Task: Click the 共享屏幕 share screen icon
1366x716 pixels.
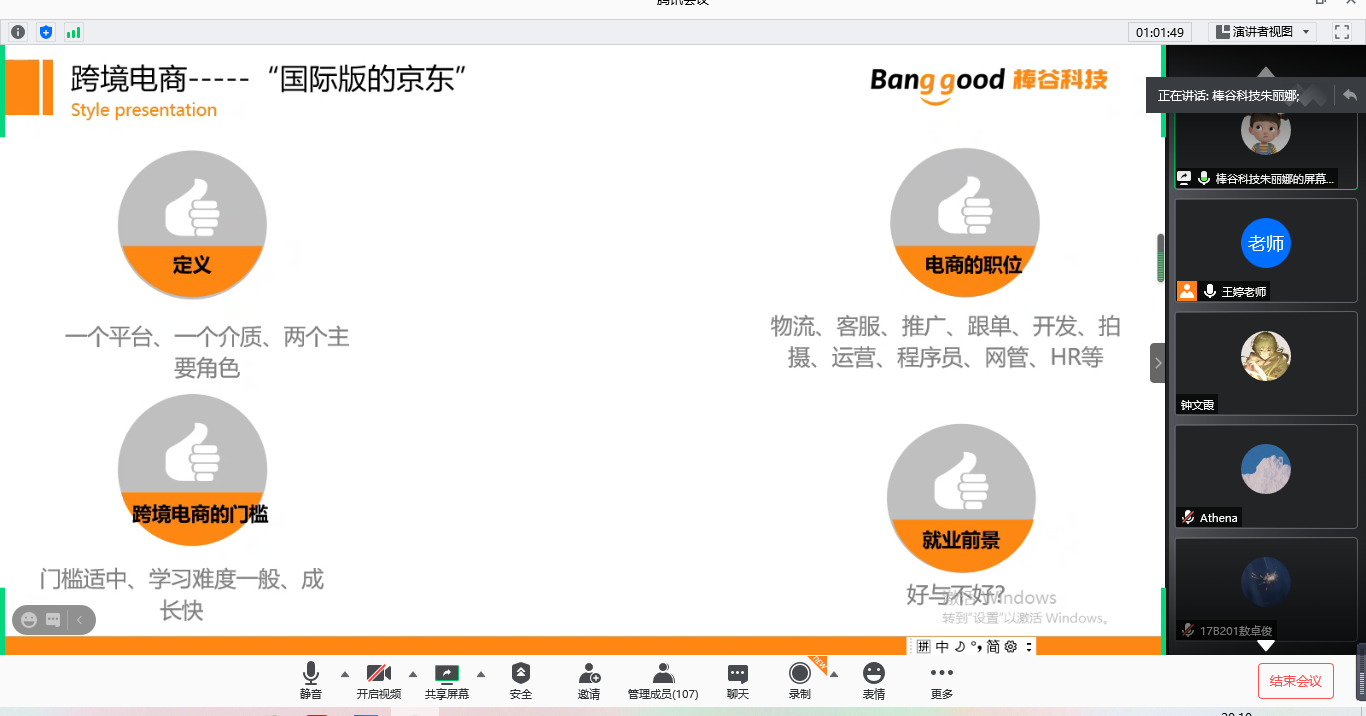Action: (x=447, y=680)
